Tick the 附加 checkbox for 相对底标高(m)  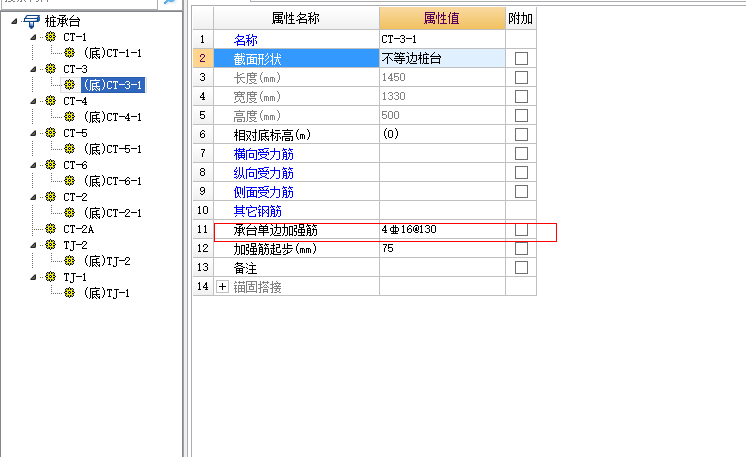(521, 135)
